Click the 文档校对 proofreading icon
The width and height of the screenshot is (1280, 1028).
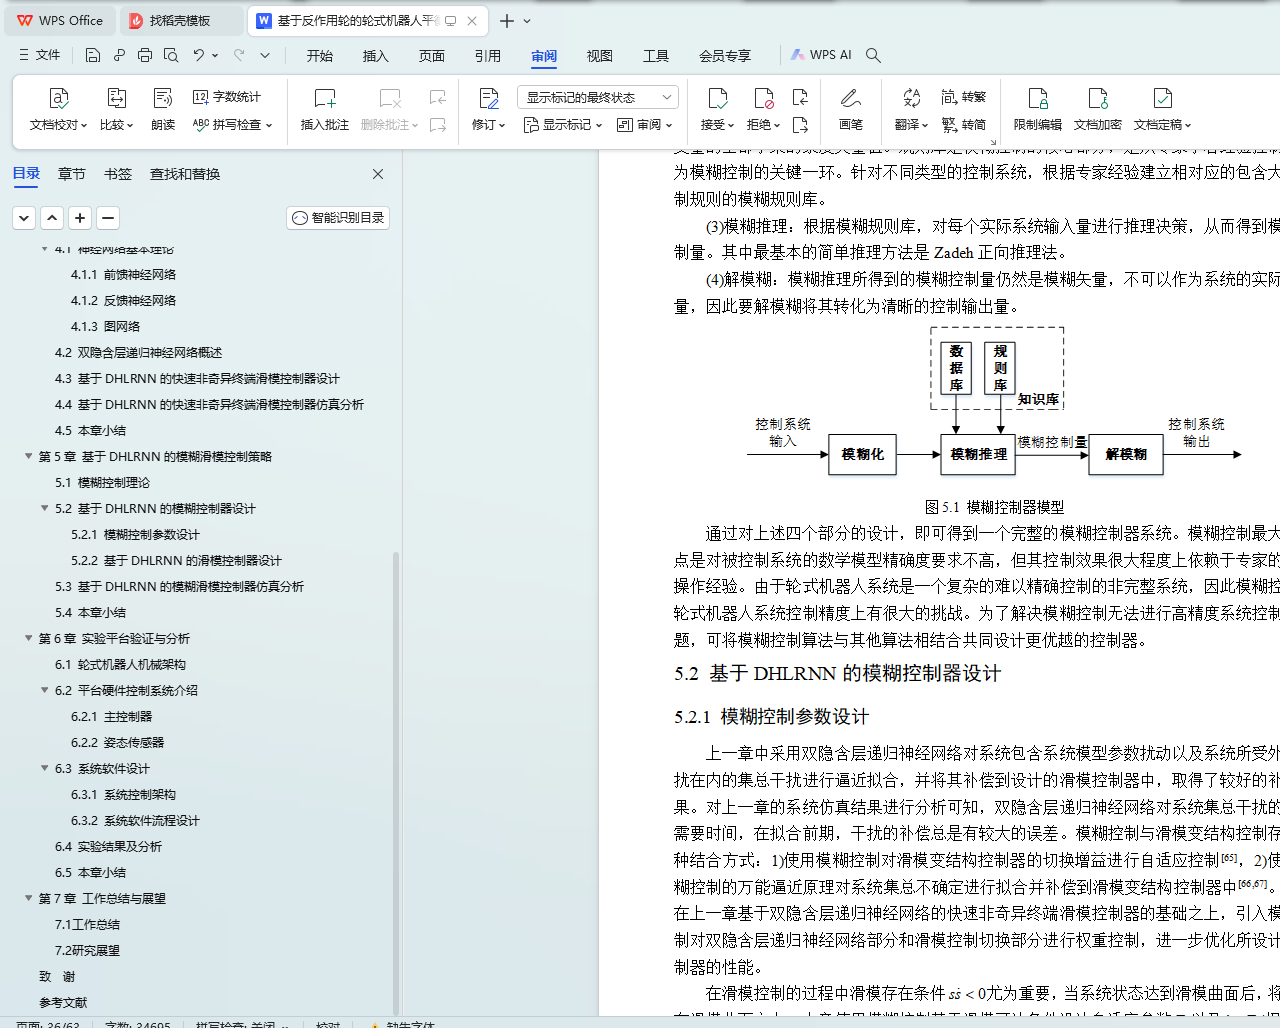click(58, 98)
